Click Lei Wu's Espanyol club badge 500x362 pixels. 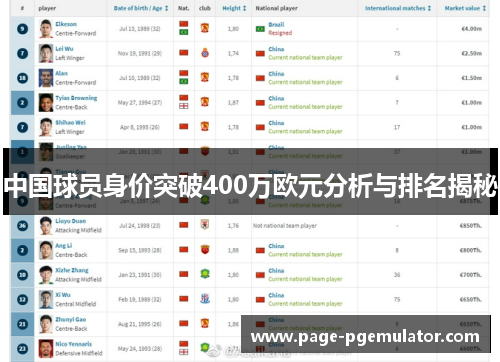pyautogui.click(x=205, y=53)
